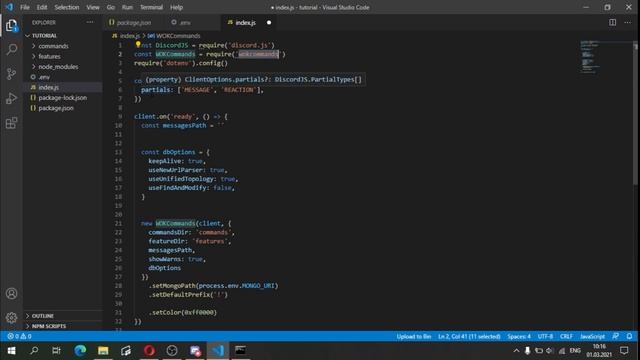The height and width of the screenshot is (360, 640).
Task: Change language mode via JavaScript status item
Action: click(x=592, y=336)
